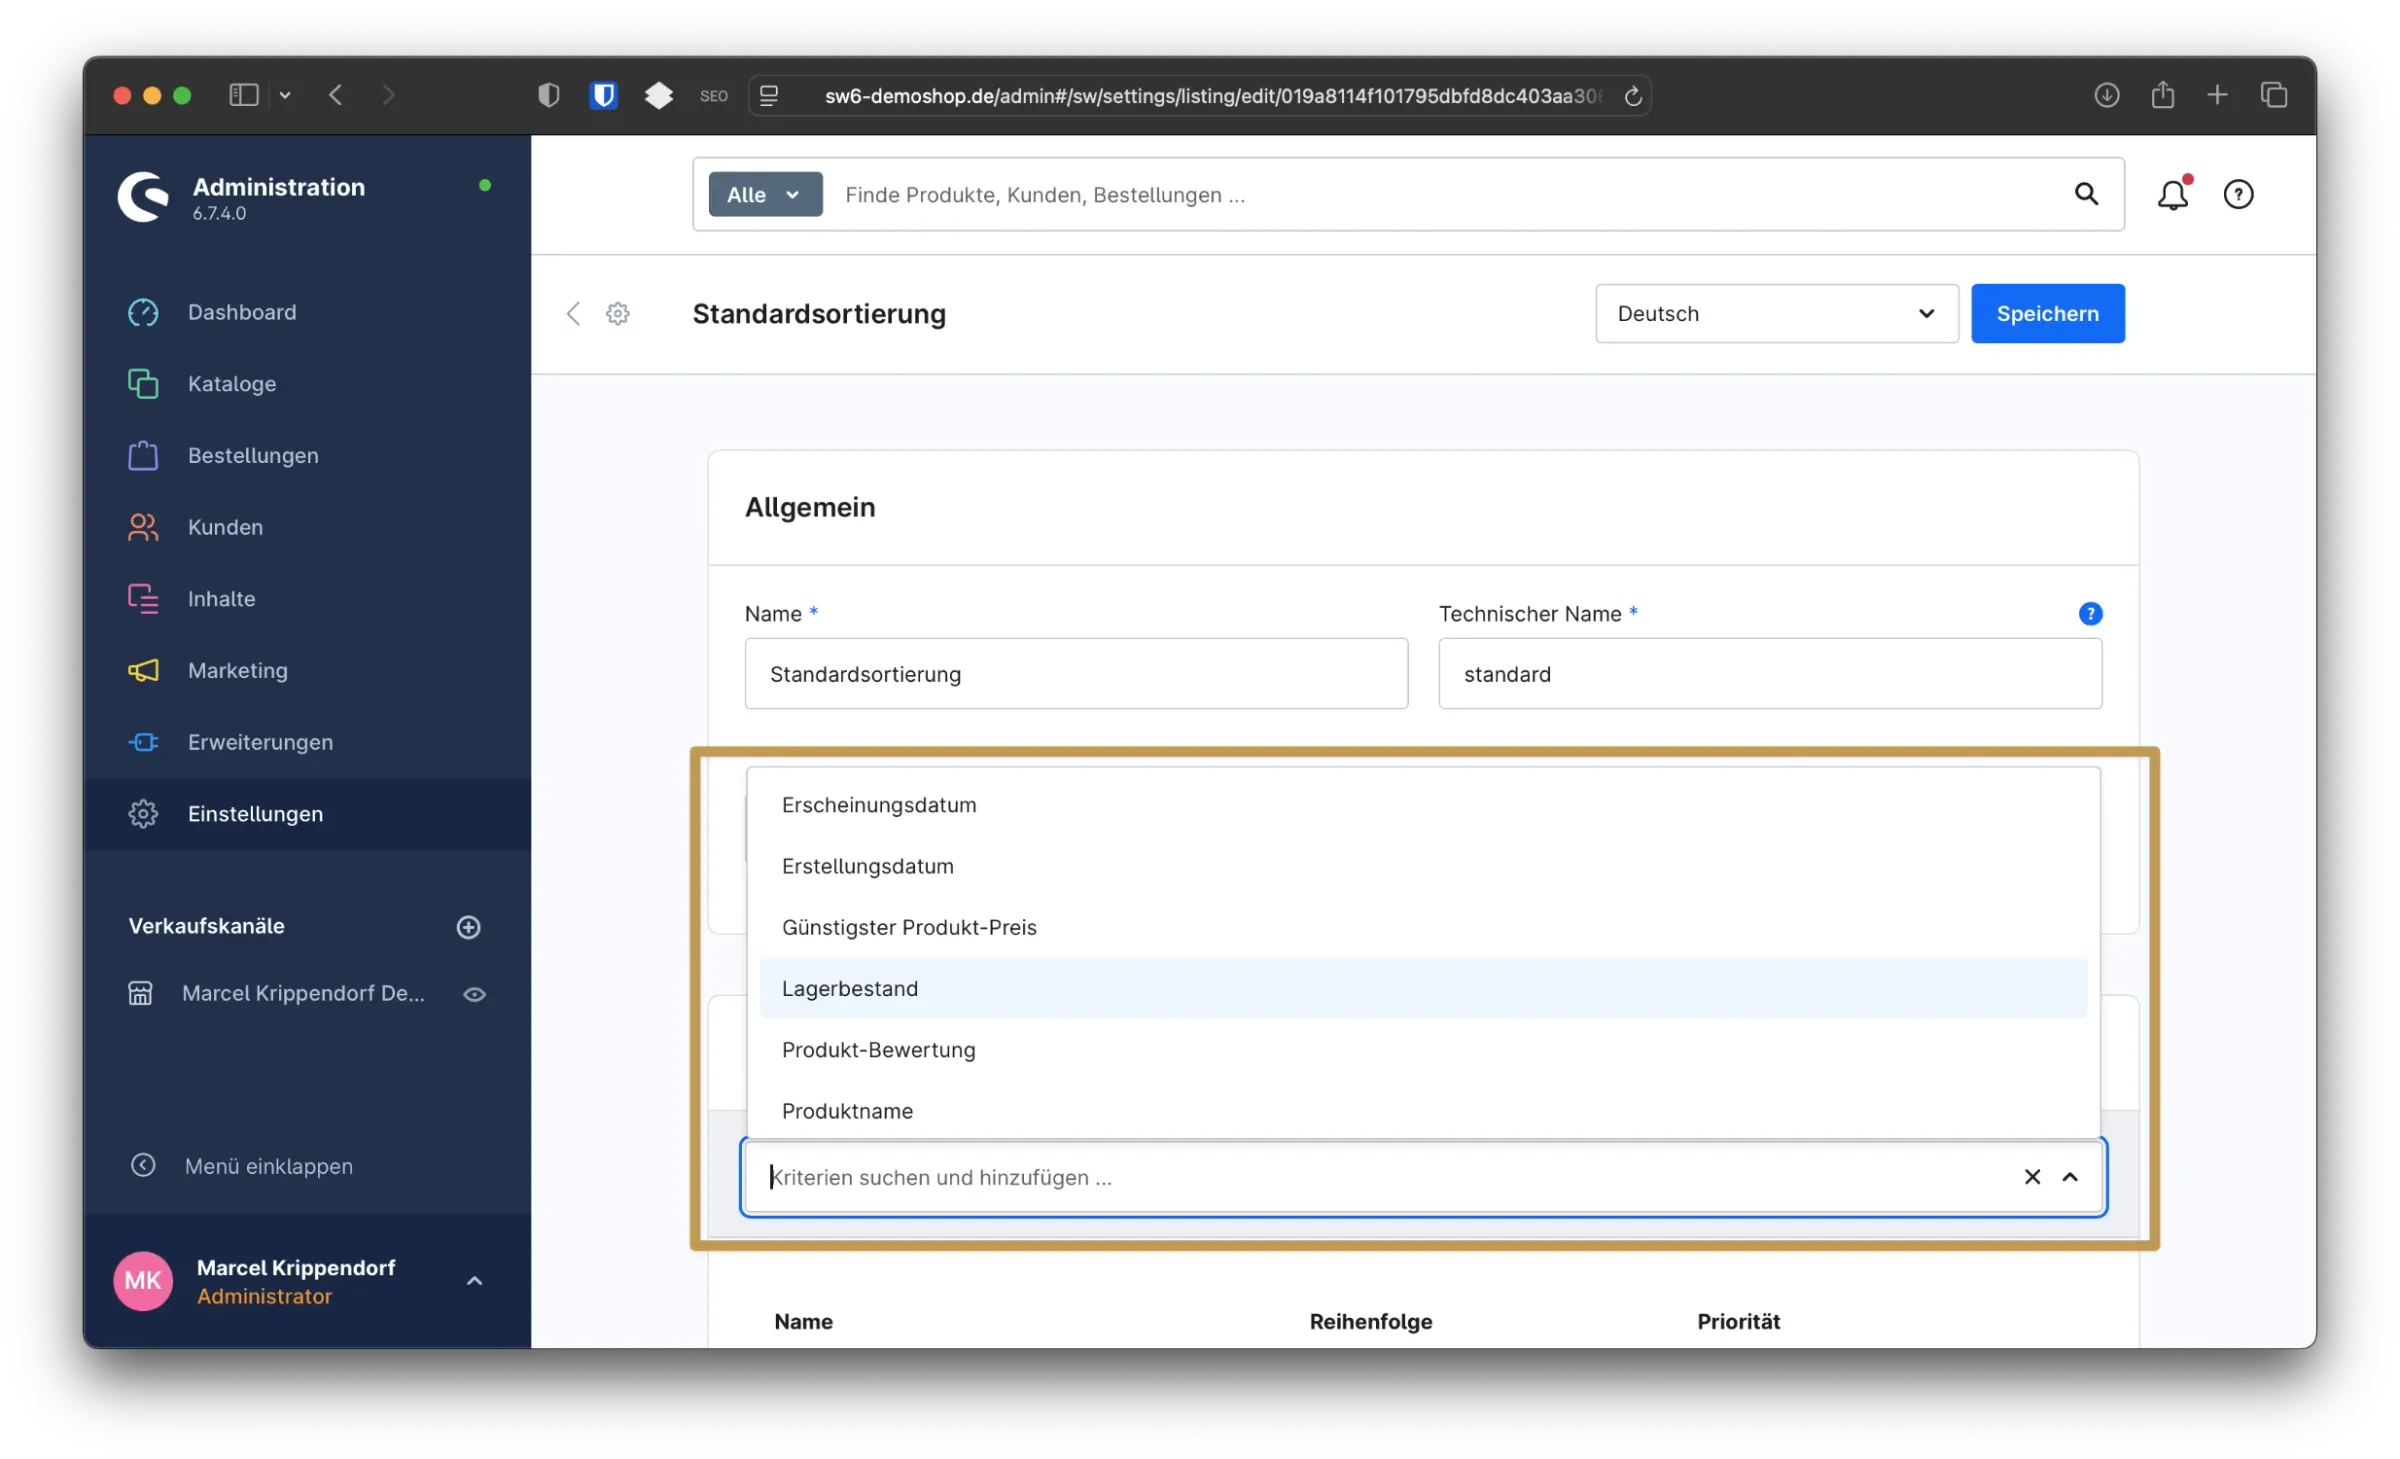The height and width of the screenshot is (1459, 2400).
Task: Click the search magnifier icon
Action: 2086,194
